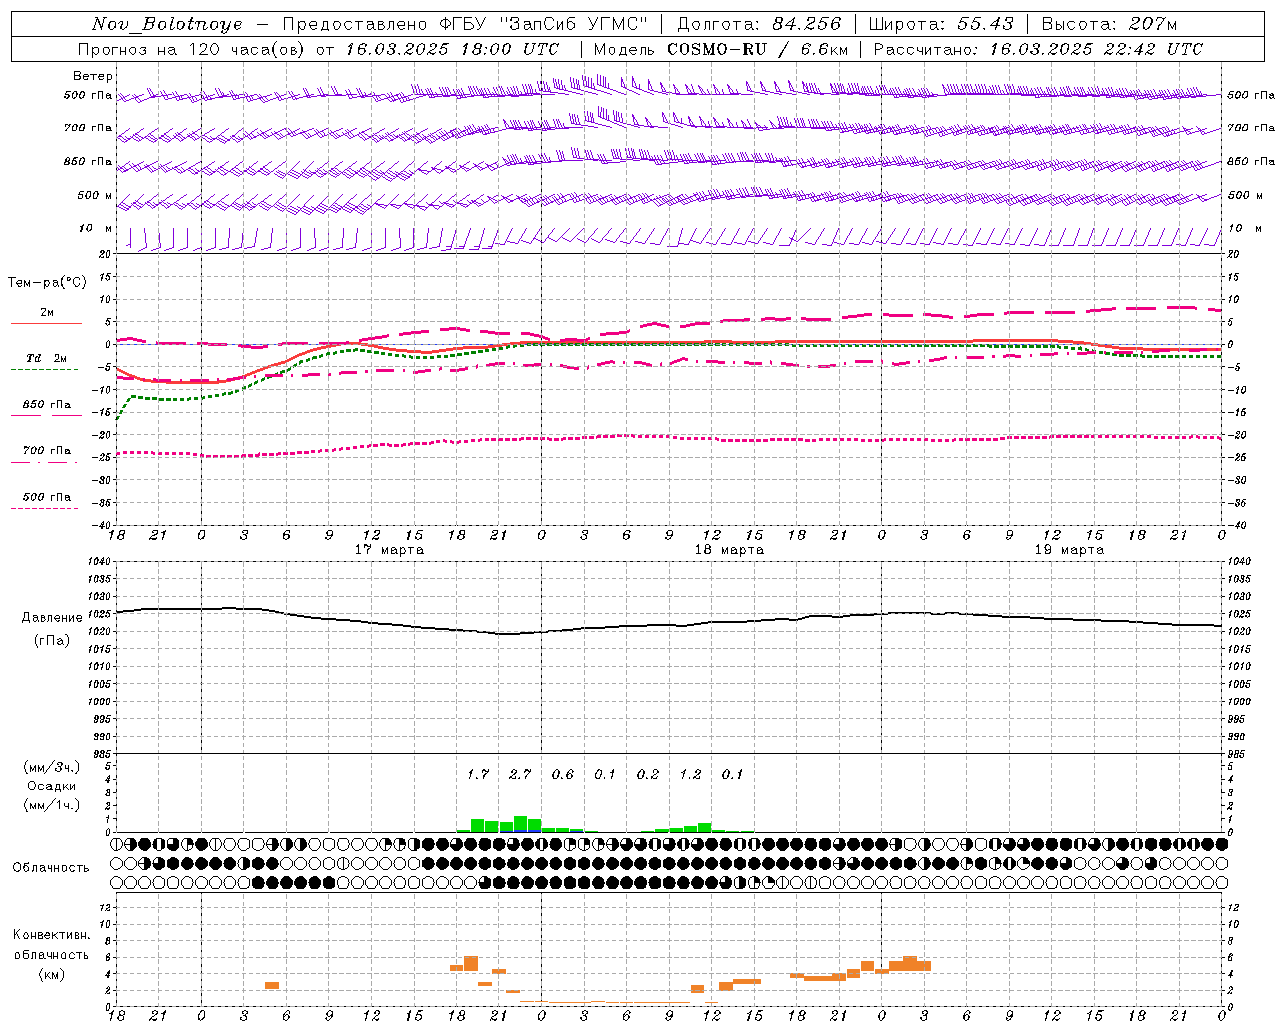Click the 850 гПа legend entry in temperature panel
The height and width of the screenshot is (1024, 1280).
[x=46, y=405]
